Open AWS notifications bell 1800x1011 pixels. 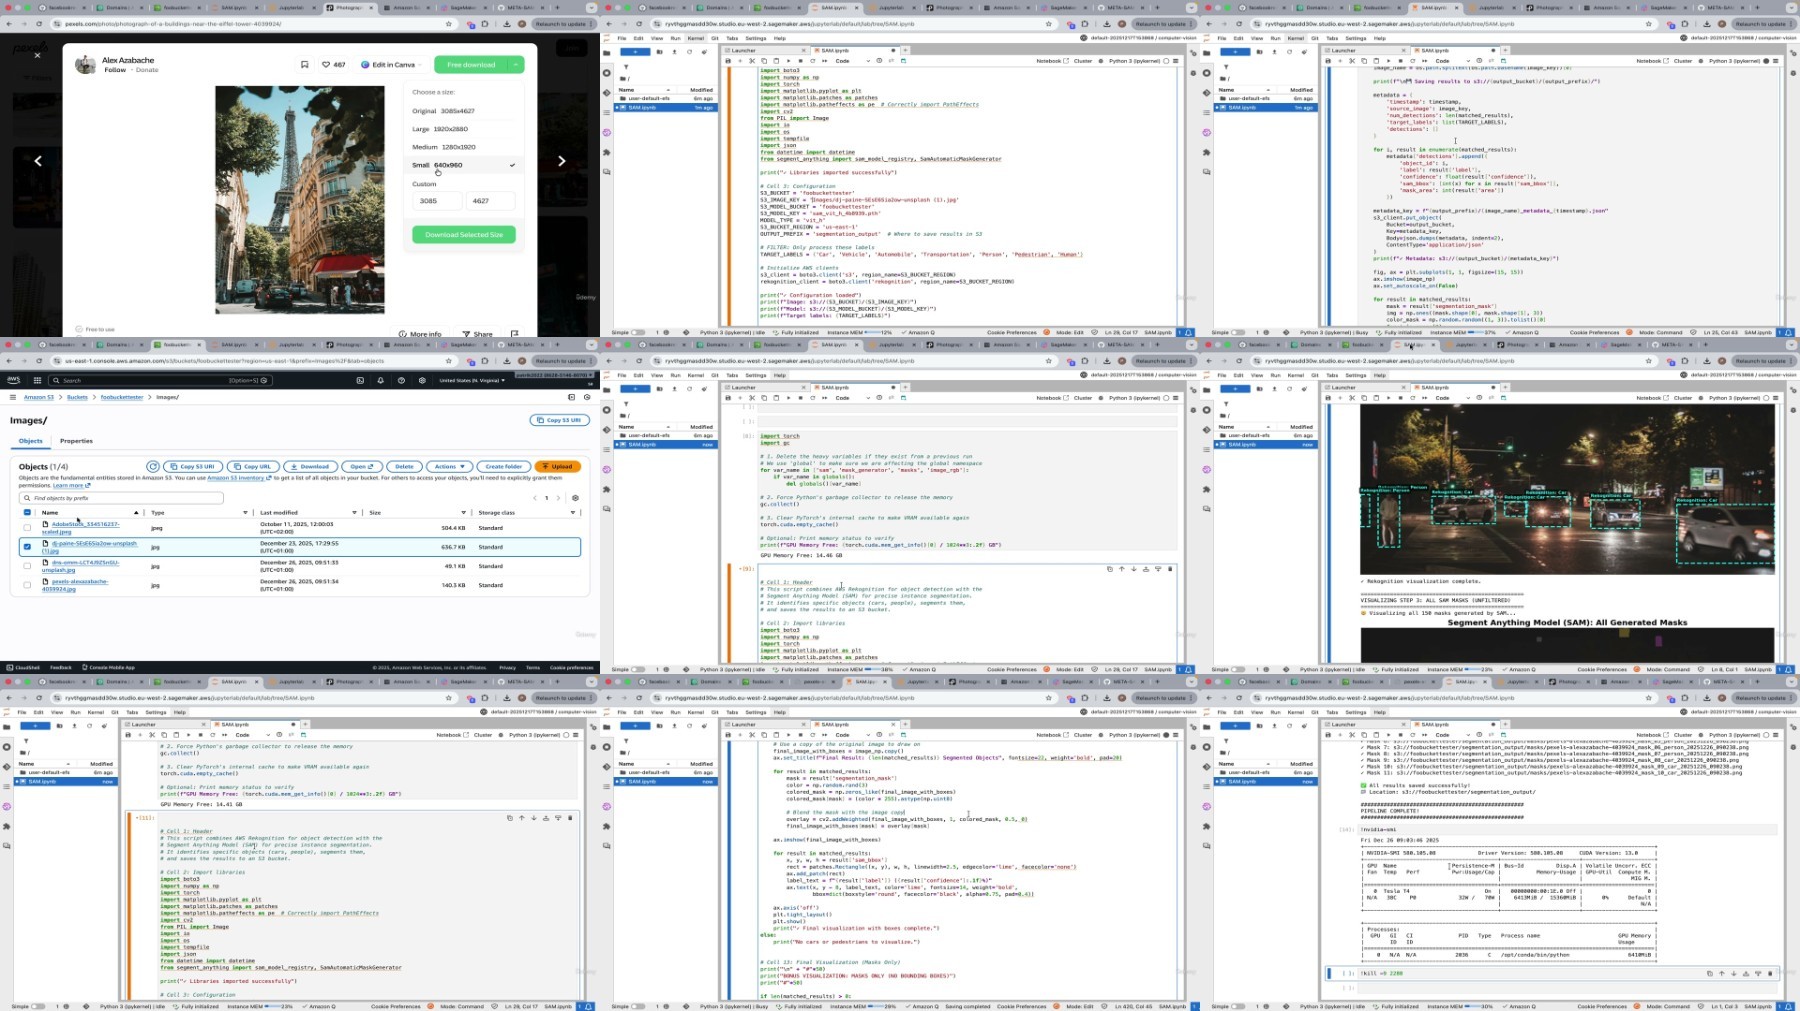point(380,380)
